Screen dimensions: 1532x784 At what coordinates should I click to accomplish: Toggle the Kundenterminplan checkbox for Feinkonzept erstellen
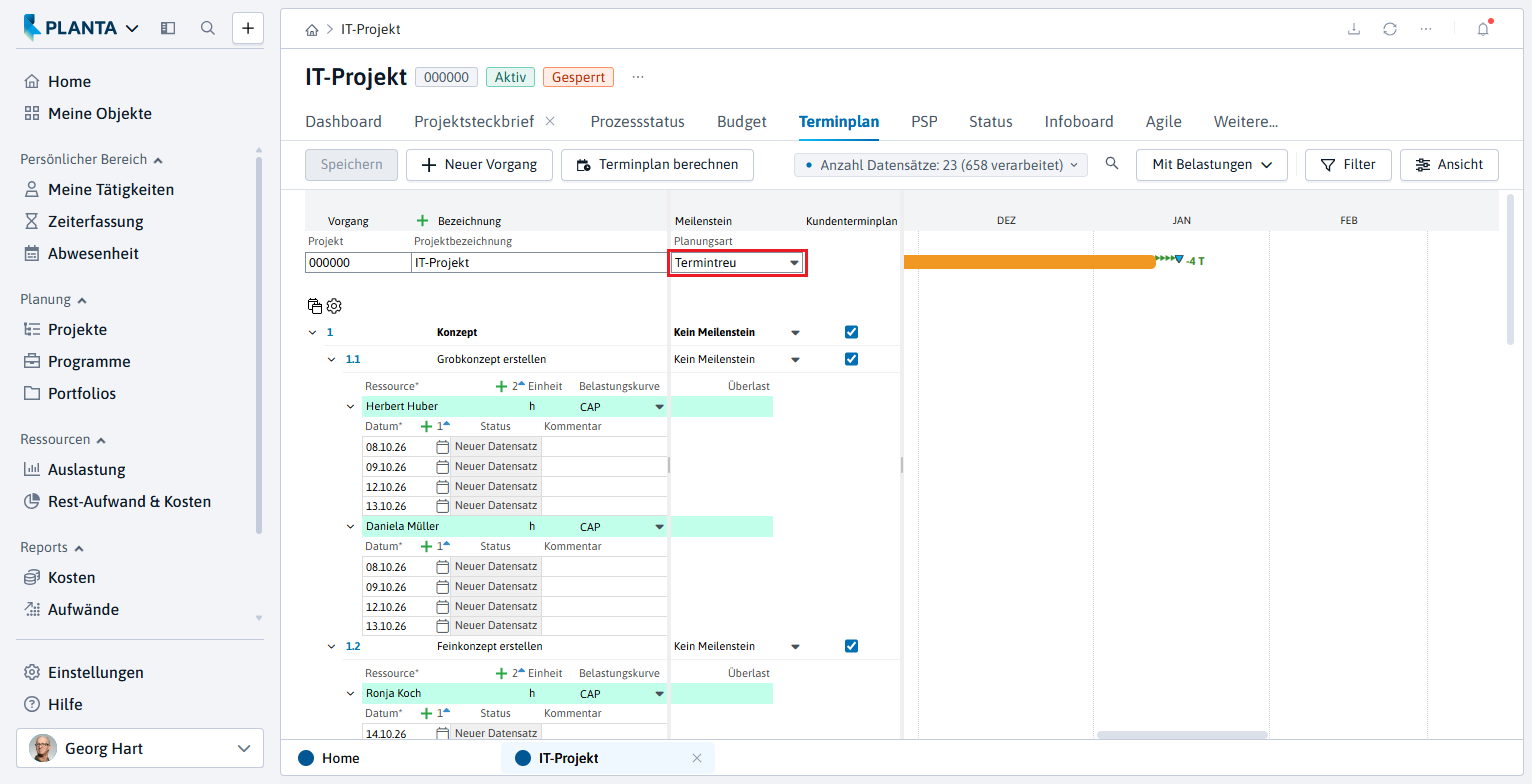(x=852, y=646)
